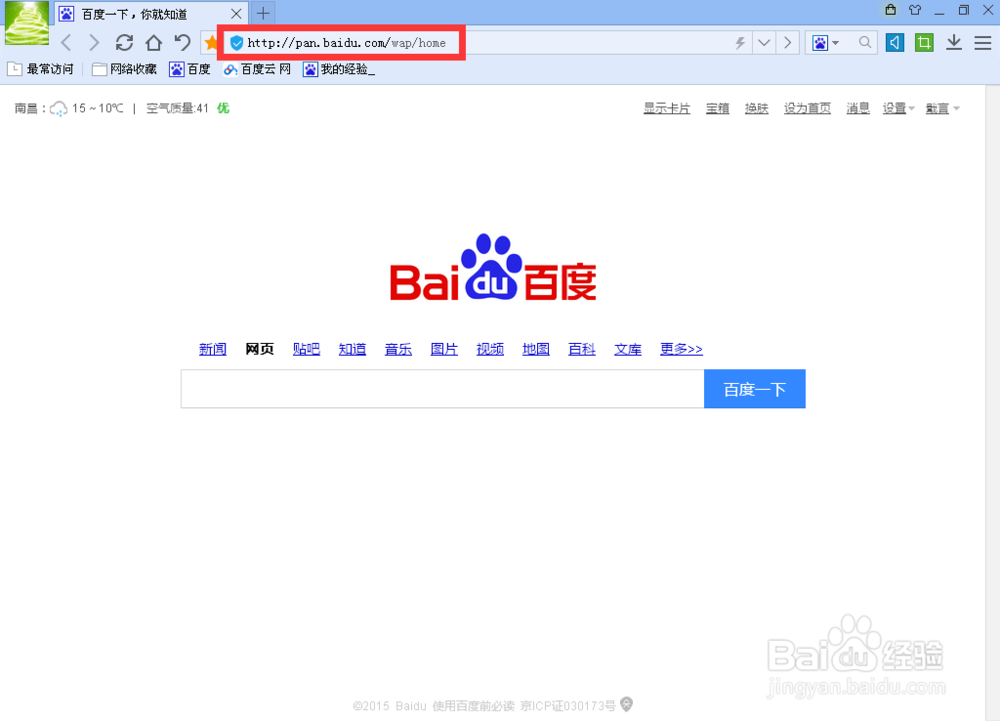This screenshot has width=1000, height=721.
Task: Click the Baidu logo
Action: pyautogui.click(x=493, y=267)
